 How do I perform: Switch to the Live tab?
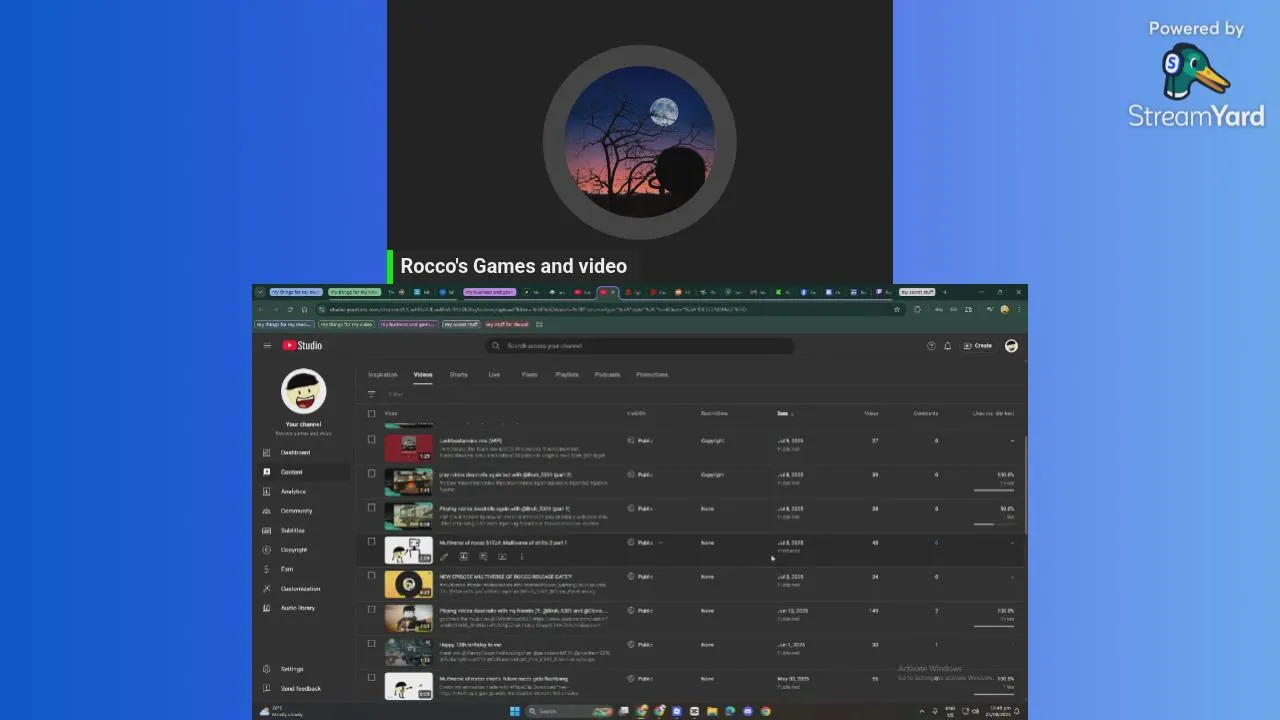494,375
